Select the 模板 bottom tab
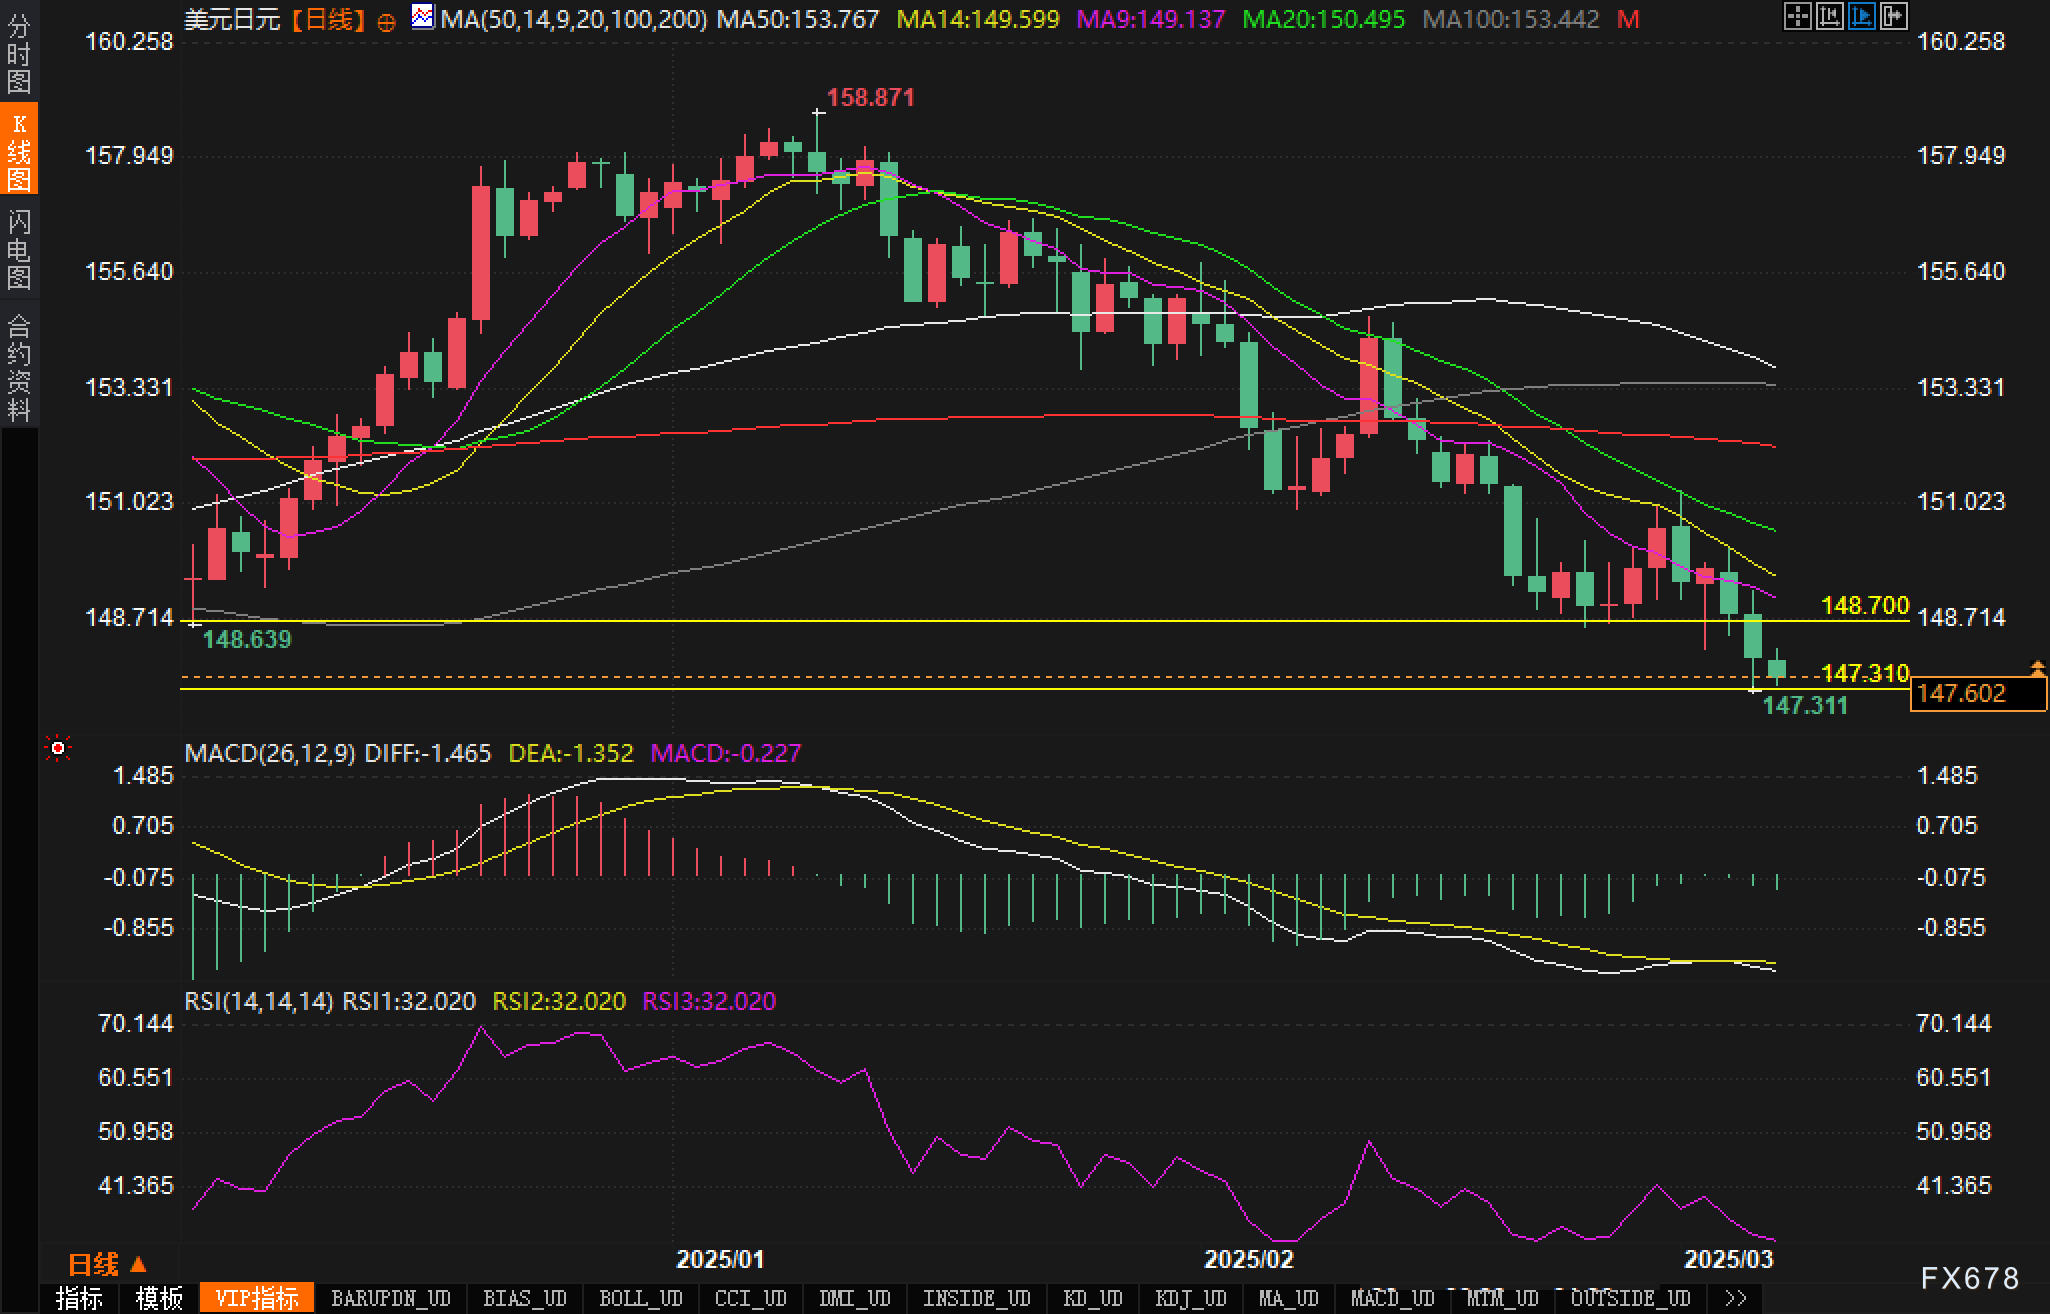The height and width of the screenshot is (1314, 2050). click(x=159, y=1298)
